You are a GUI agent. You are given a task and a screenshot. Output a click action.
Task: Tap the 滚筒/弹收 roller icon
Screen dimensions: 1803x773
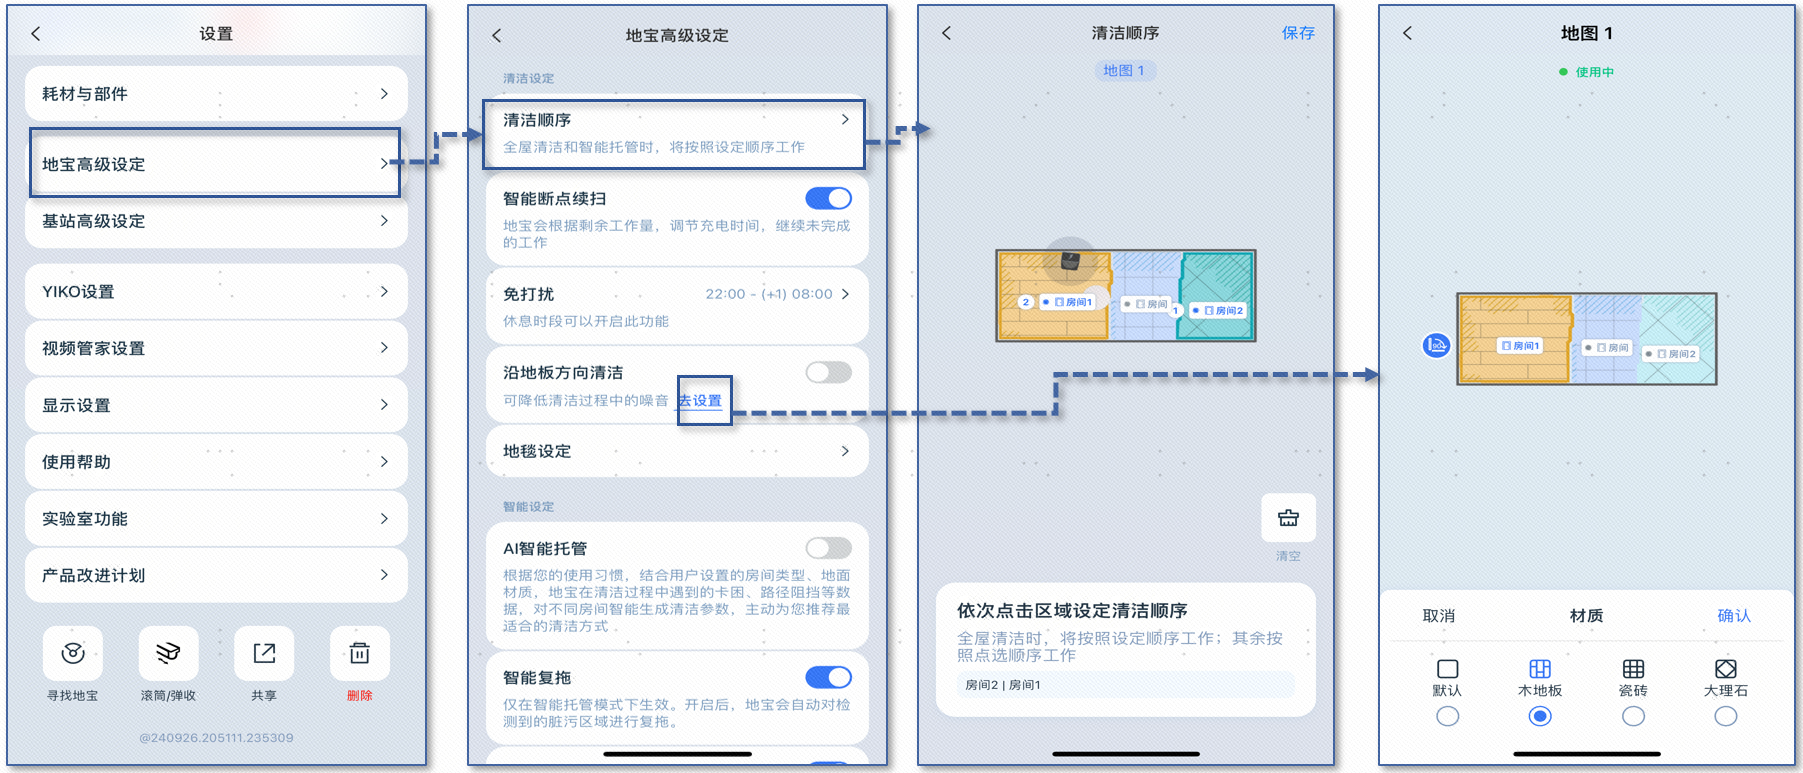168,654
